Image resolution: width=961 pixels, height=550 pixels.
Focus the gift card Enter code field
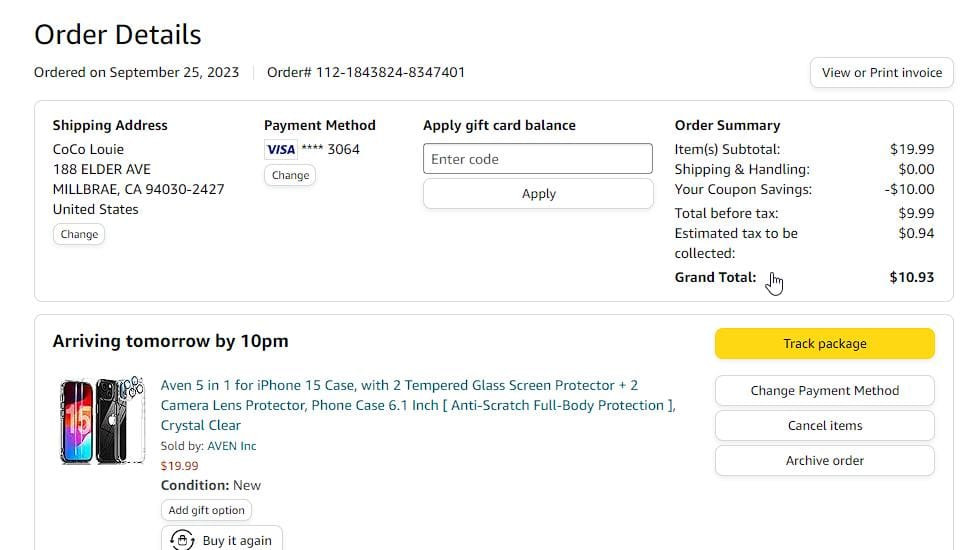(x=538, y=159)
